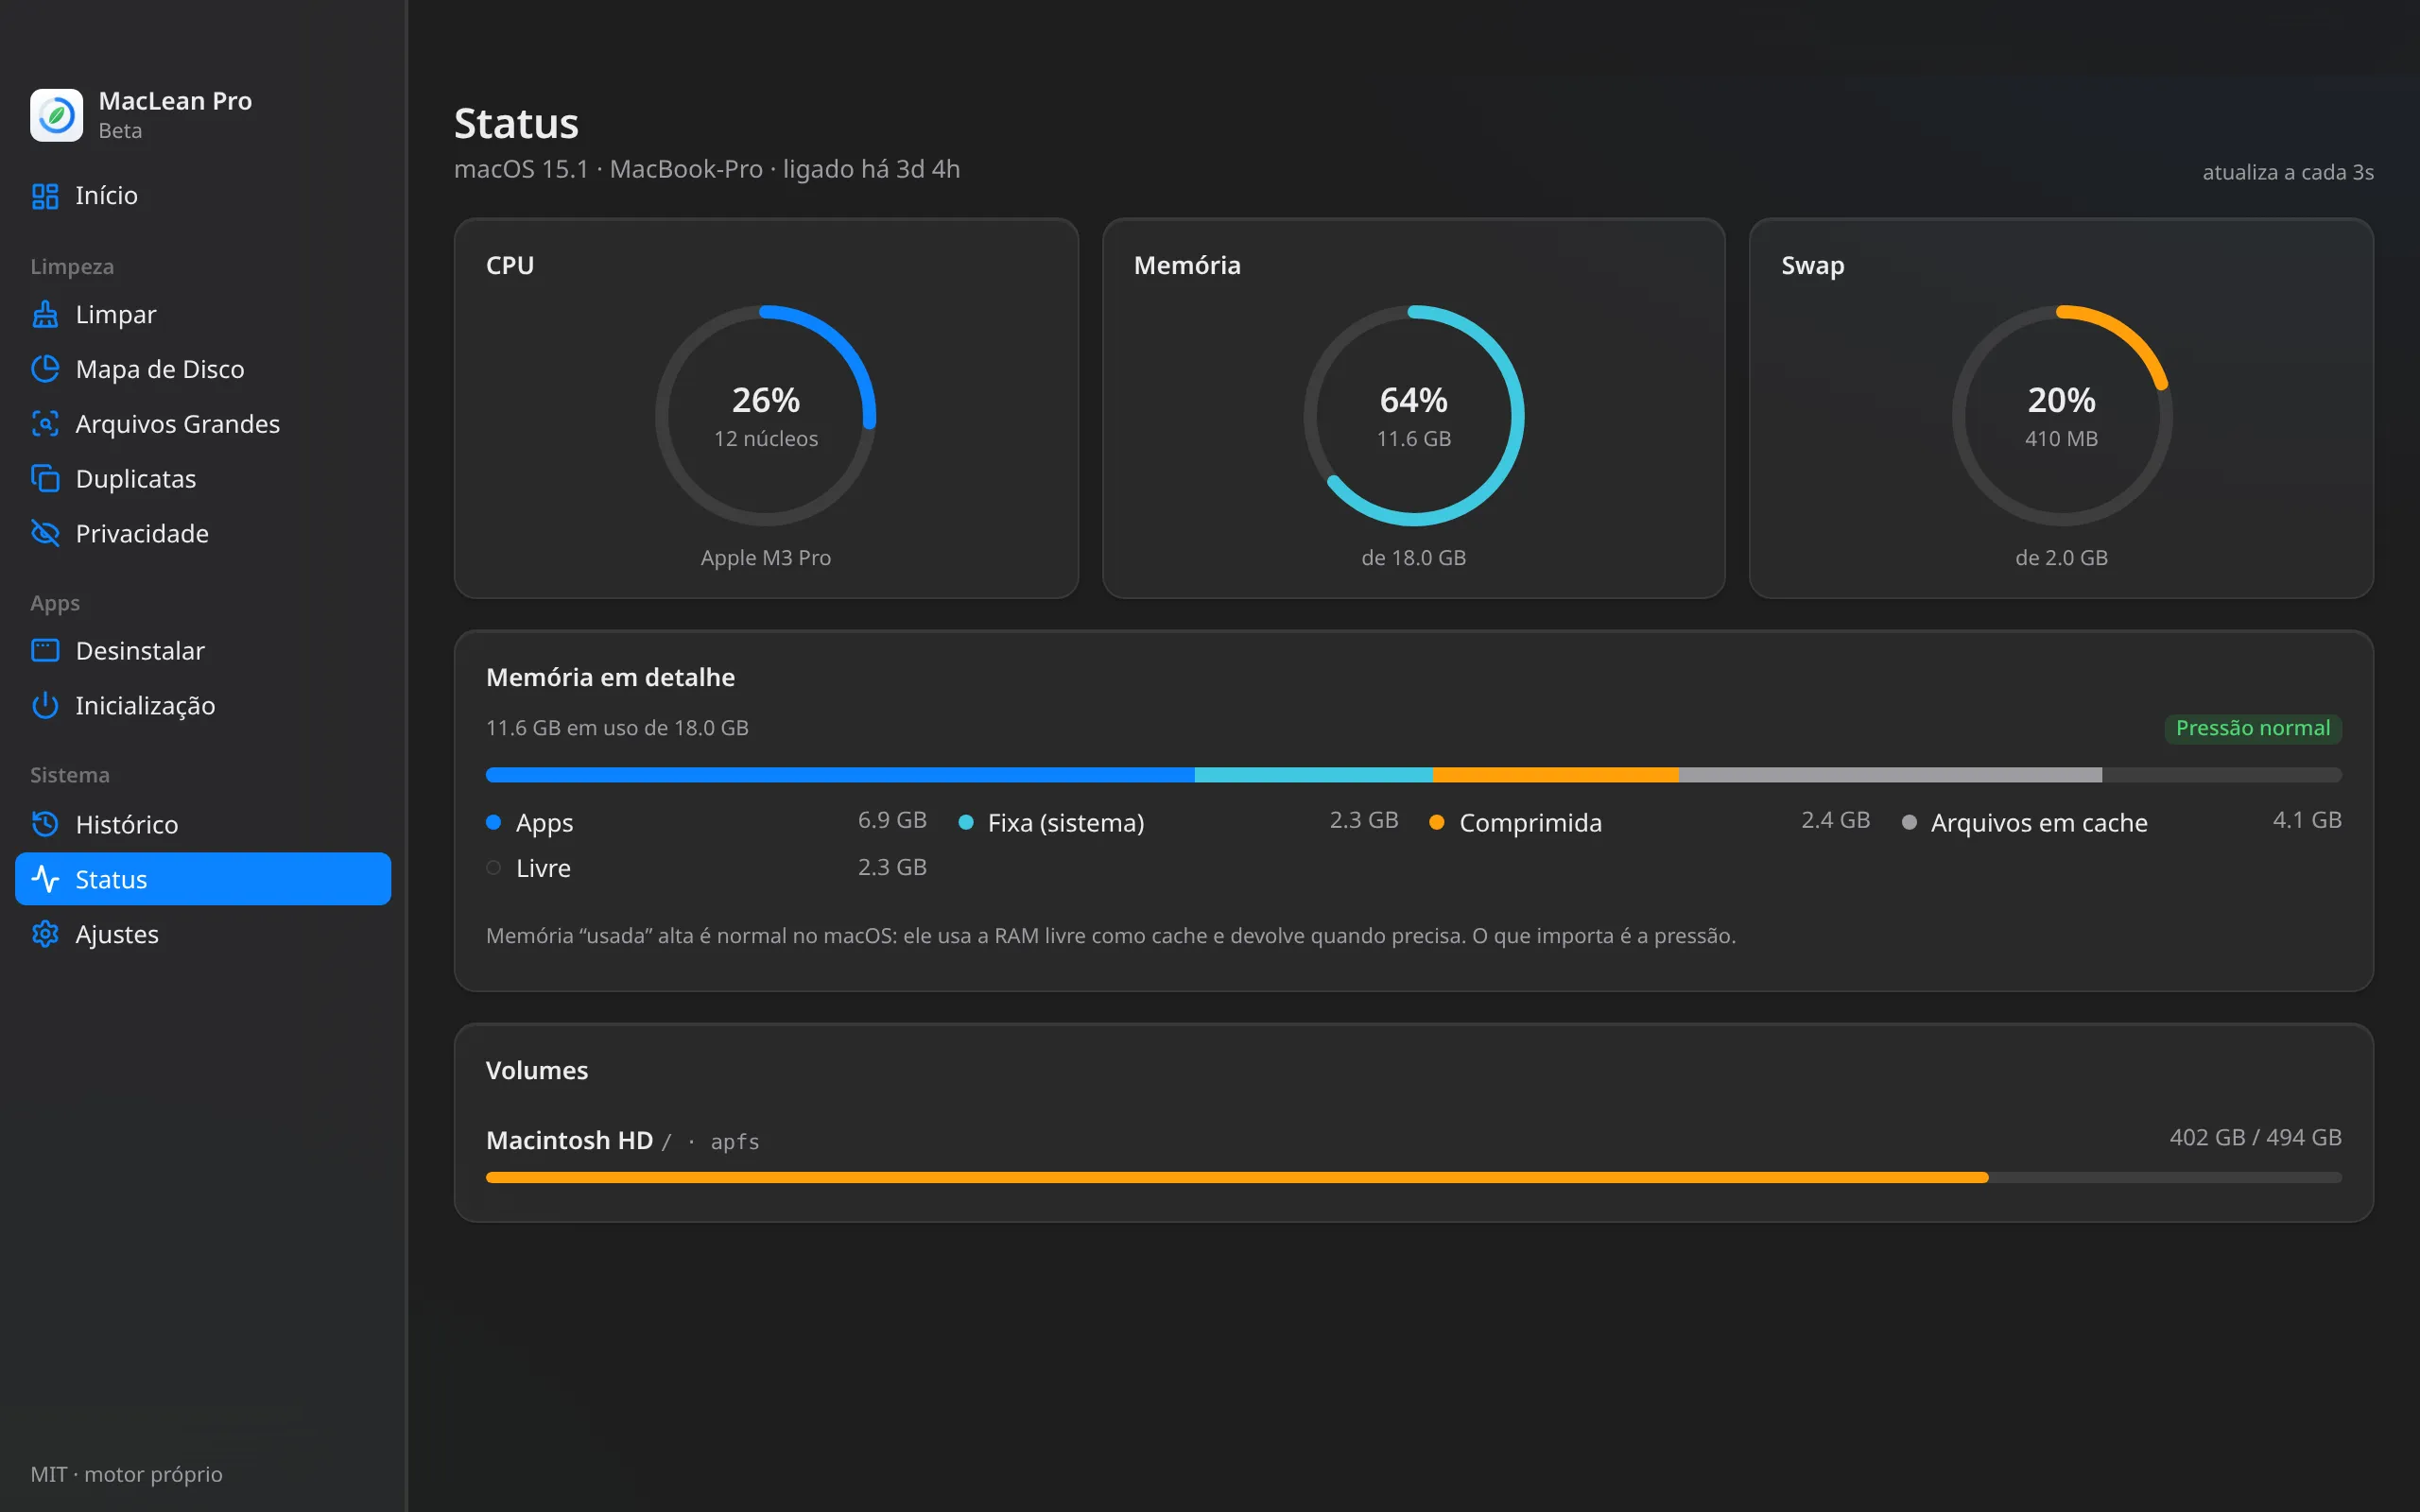Click the orange Comprimida legend dot
This screenshot has height=1512, width=2420.
1437,823
